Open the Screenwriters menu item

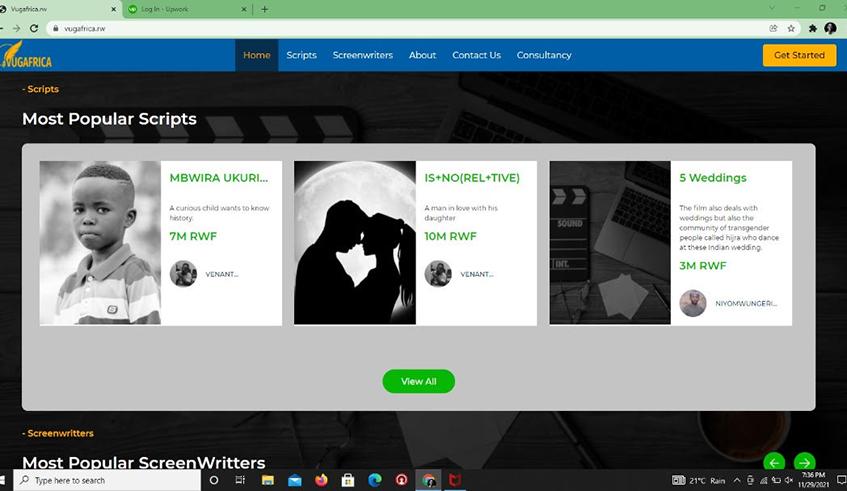pyautogui.click(x=362, y=55)
